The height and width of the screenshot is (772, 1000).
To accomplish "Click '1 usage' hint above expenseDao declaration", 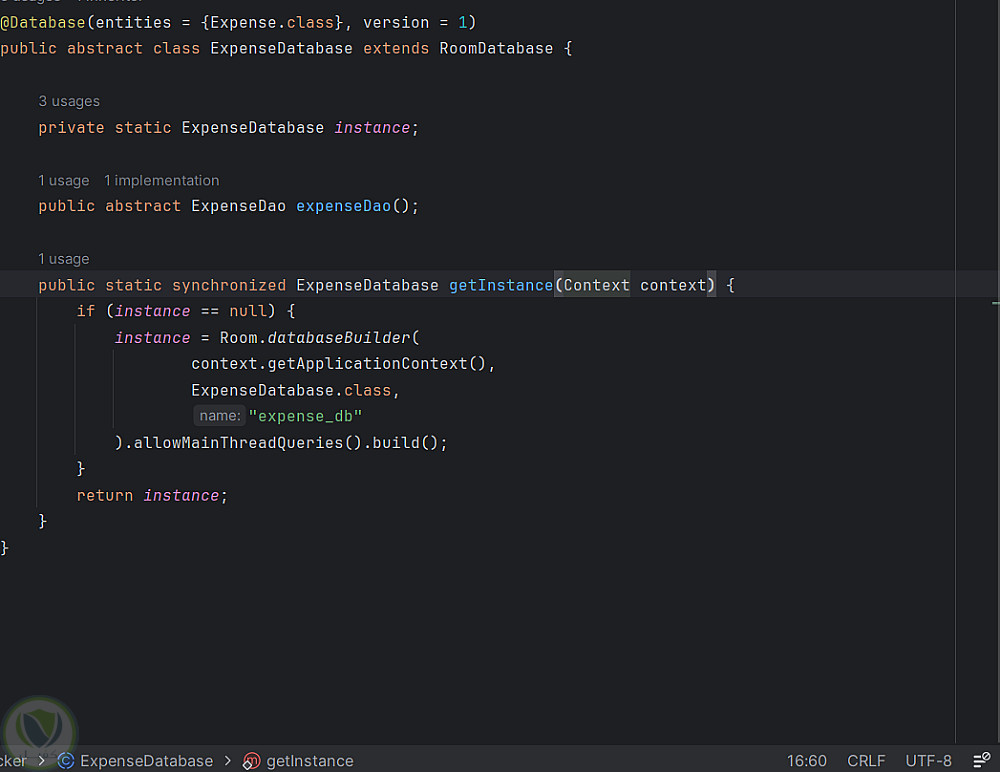I will point(64,181).
